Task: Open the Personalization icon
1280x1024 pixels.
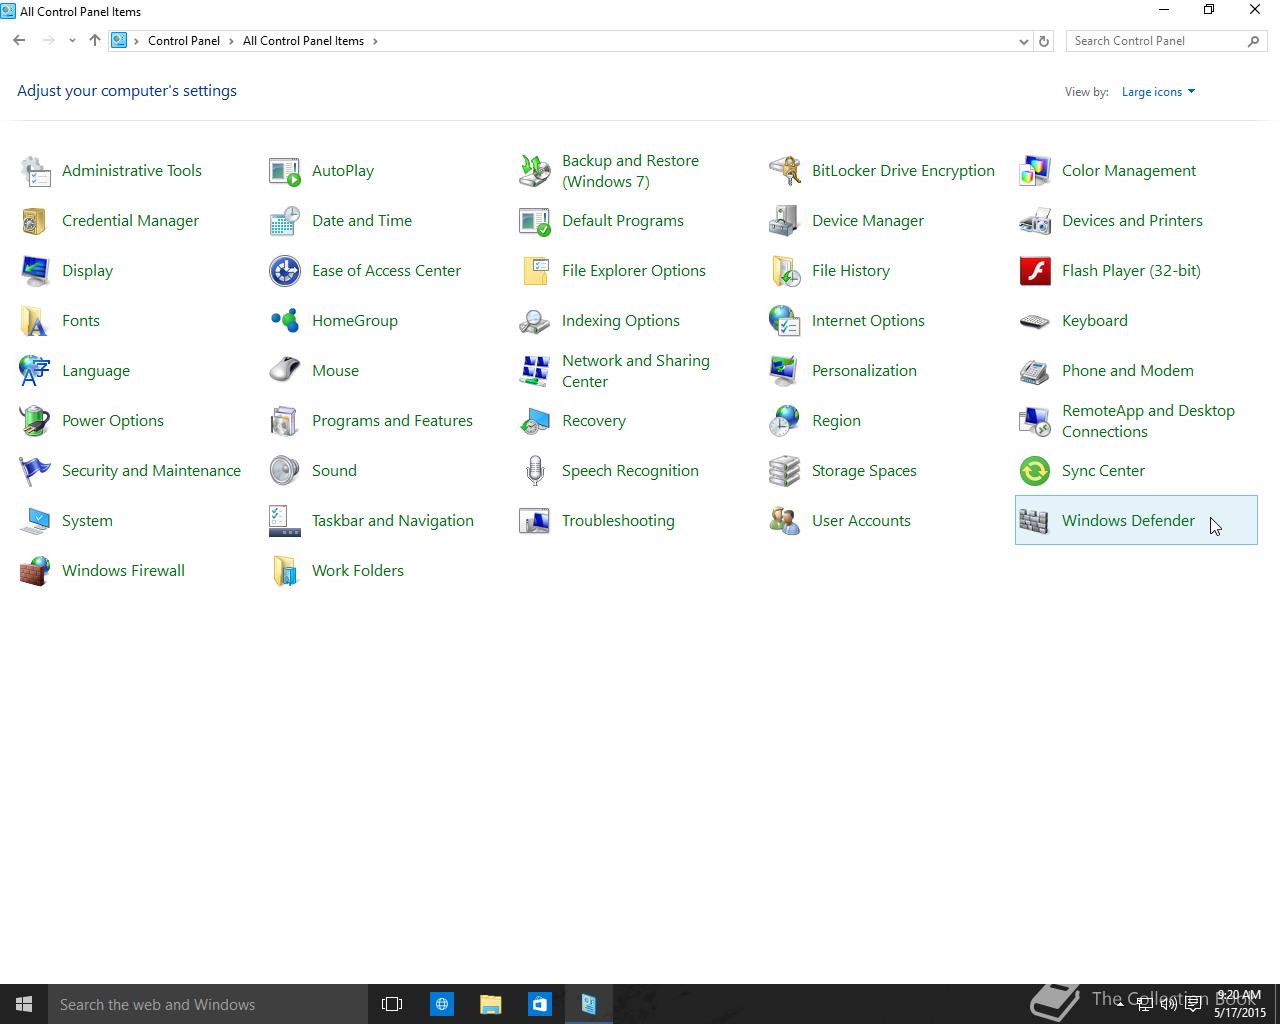Action: click(785, 371)
